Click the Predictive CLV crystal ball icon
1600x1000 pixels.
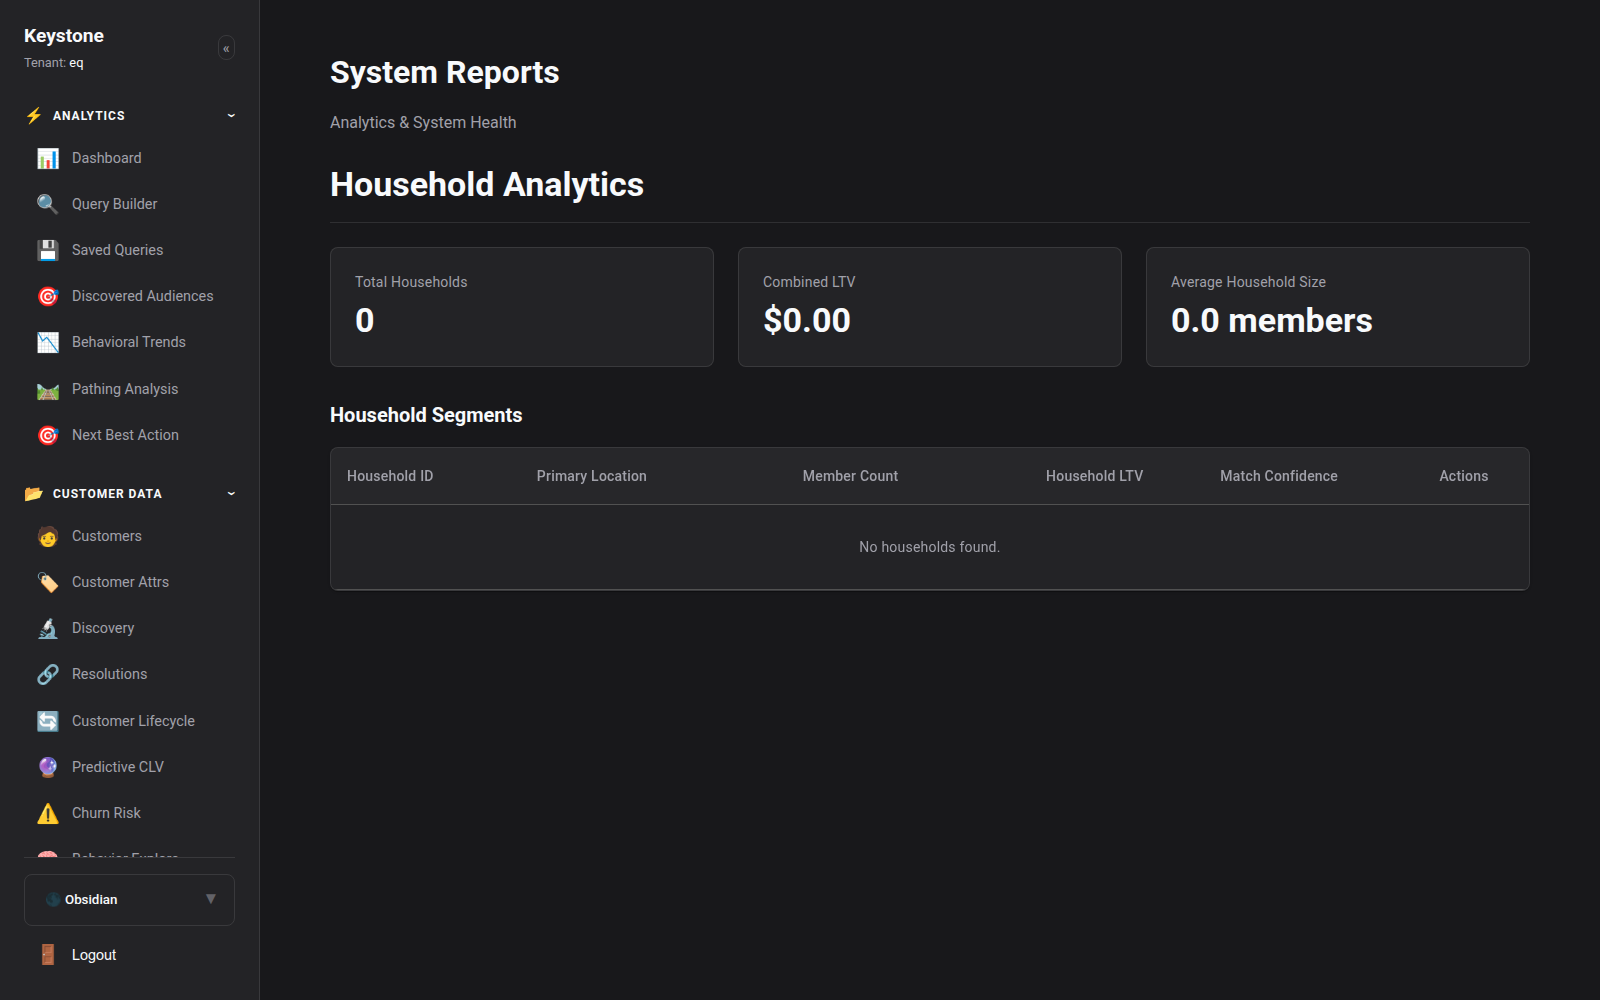pos(48,767)
